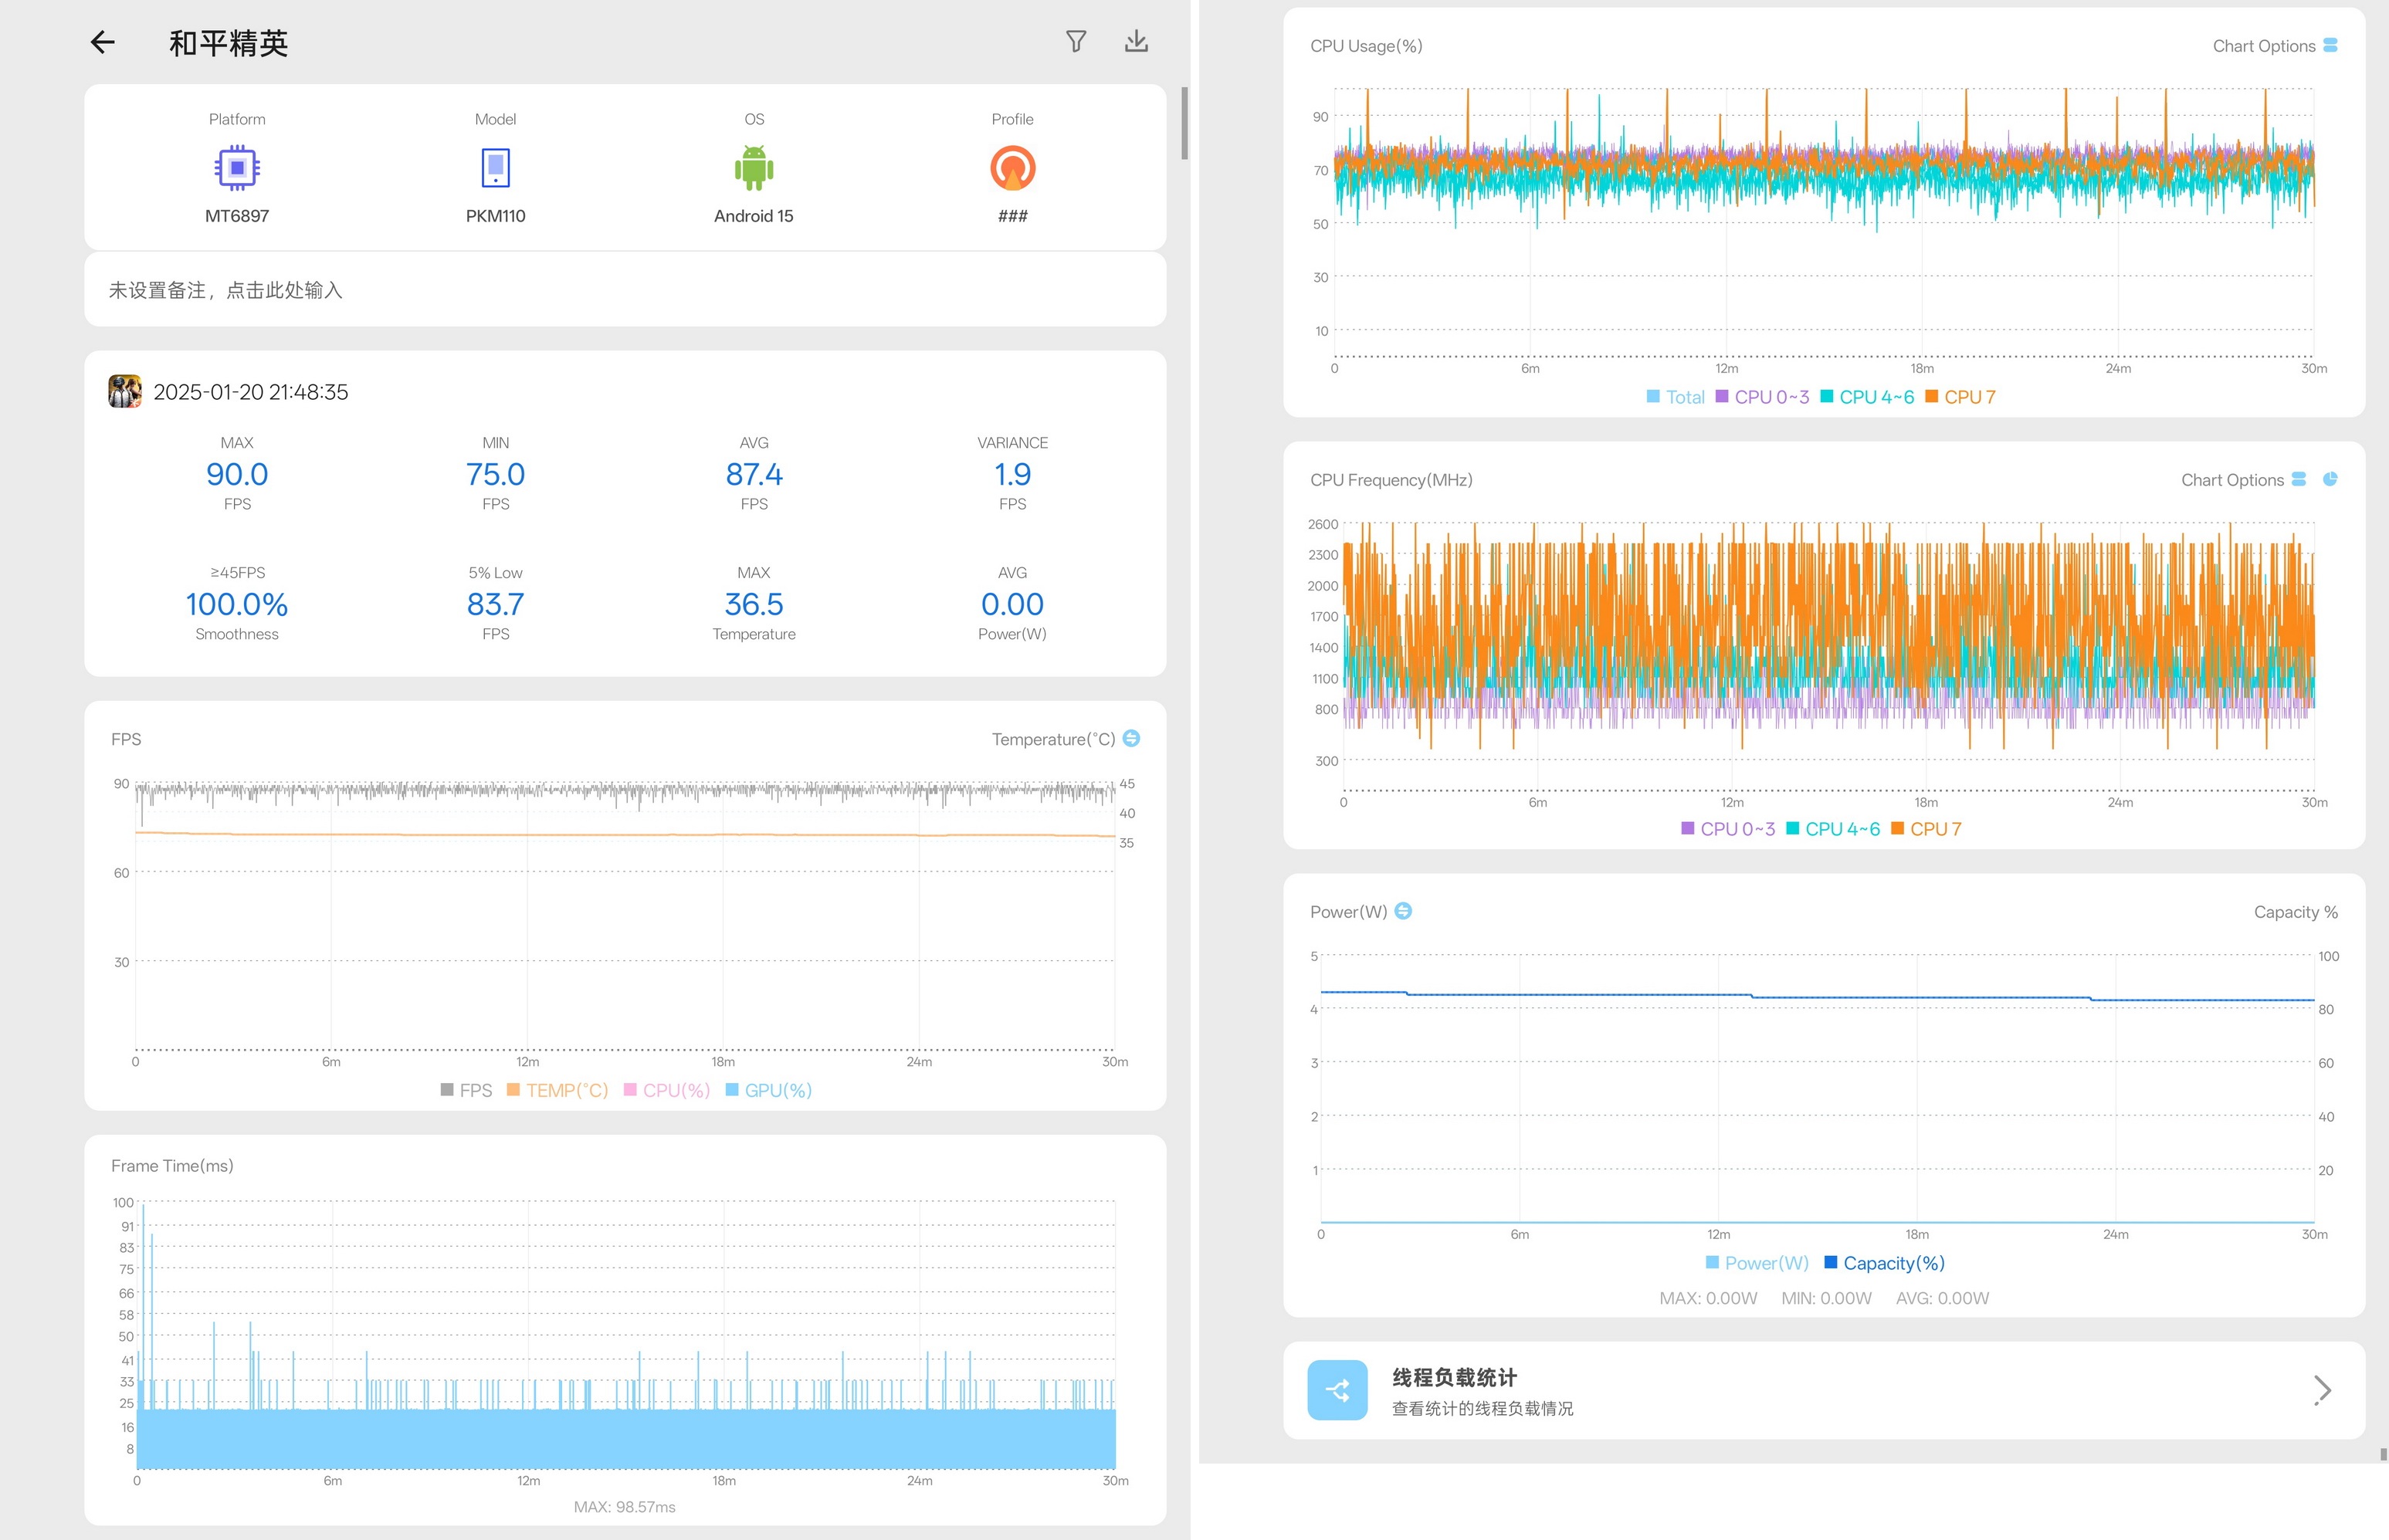This screenshot has width=2389, height=1540.
Task: Select the 2025-01-20 21:48:35 timestamp
Action: [251, 392]
